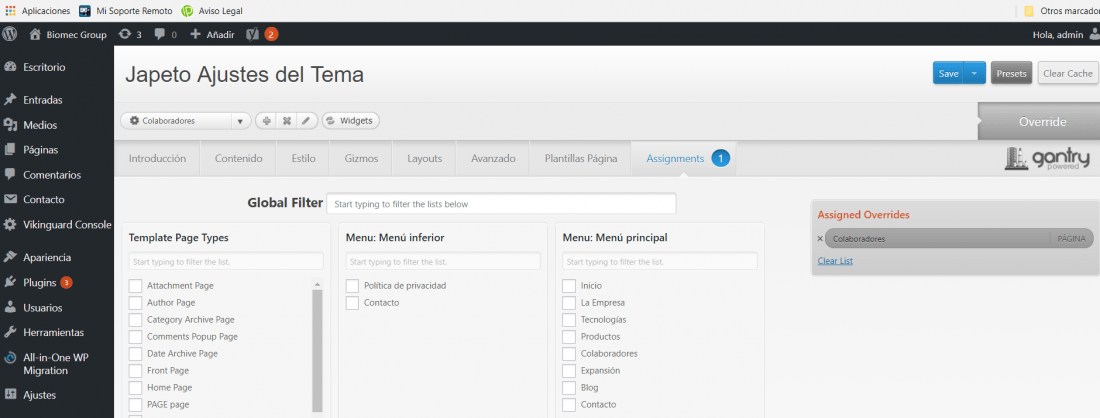Open the Colaboradores override dropdown

(x=186, y=121)
